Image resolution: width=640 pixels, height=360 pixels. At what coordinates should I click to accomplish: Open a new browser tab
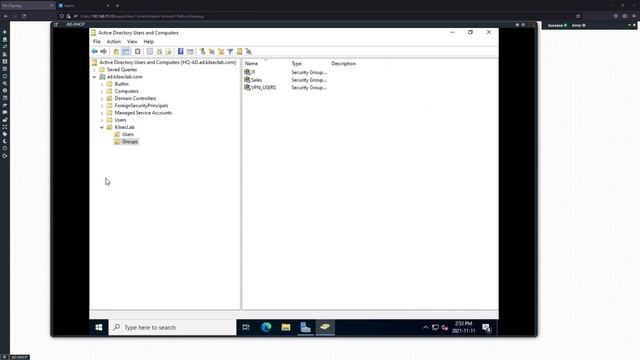pos(117,6)
